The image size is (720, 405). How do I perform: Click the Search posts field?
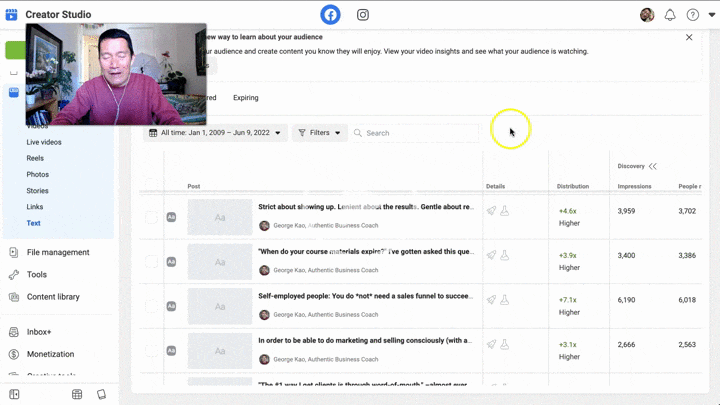[x=416, y=133]
